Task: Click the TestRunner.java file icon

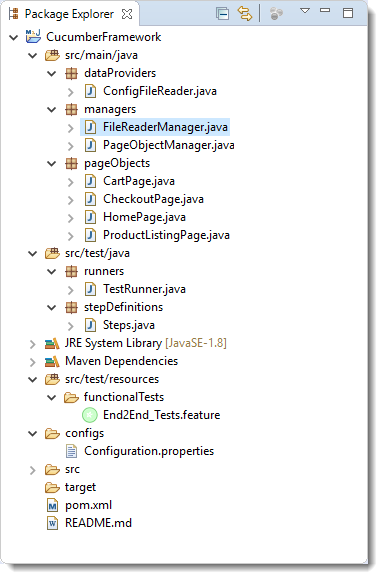Action: tap(90, 289)
